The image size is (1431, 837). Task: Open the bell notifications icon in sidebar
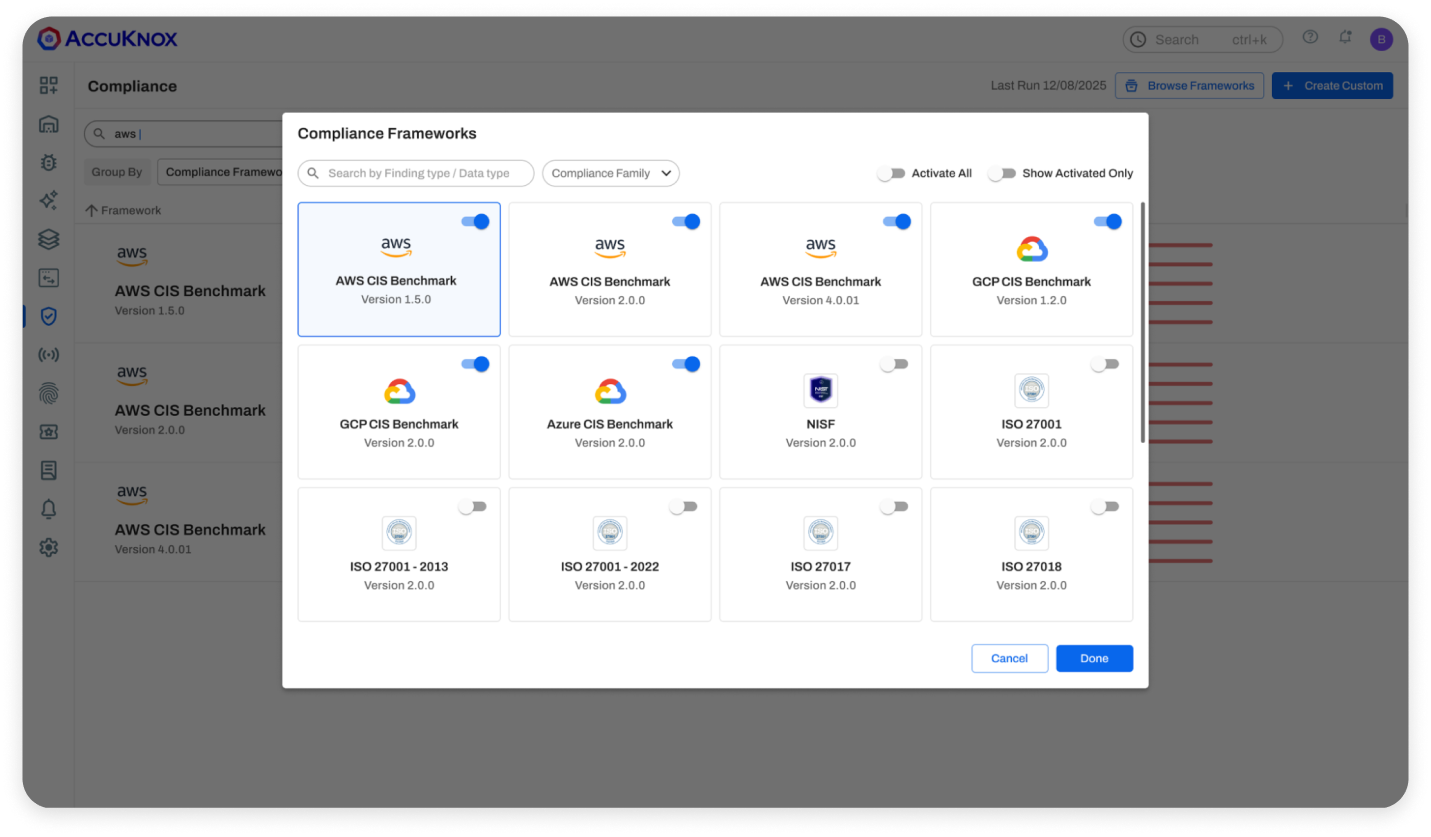pyautogui.click(x=47, y=508)
